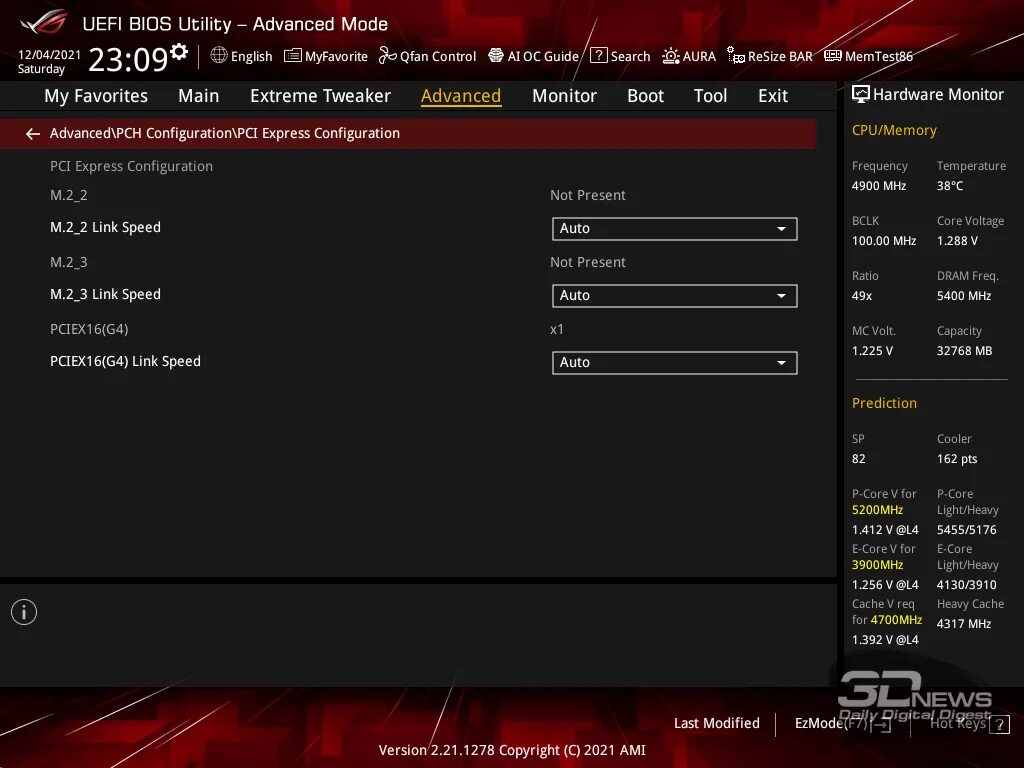Viewport: 1024px width, 768px height.
Task: Click the ReSize BAR label
Action: click(x=780, y=56)
